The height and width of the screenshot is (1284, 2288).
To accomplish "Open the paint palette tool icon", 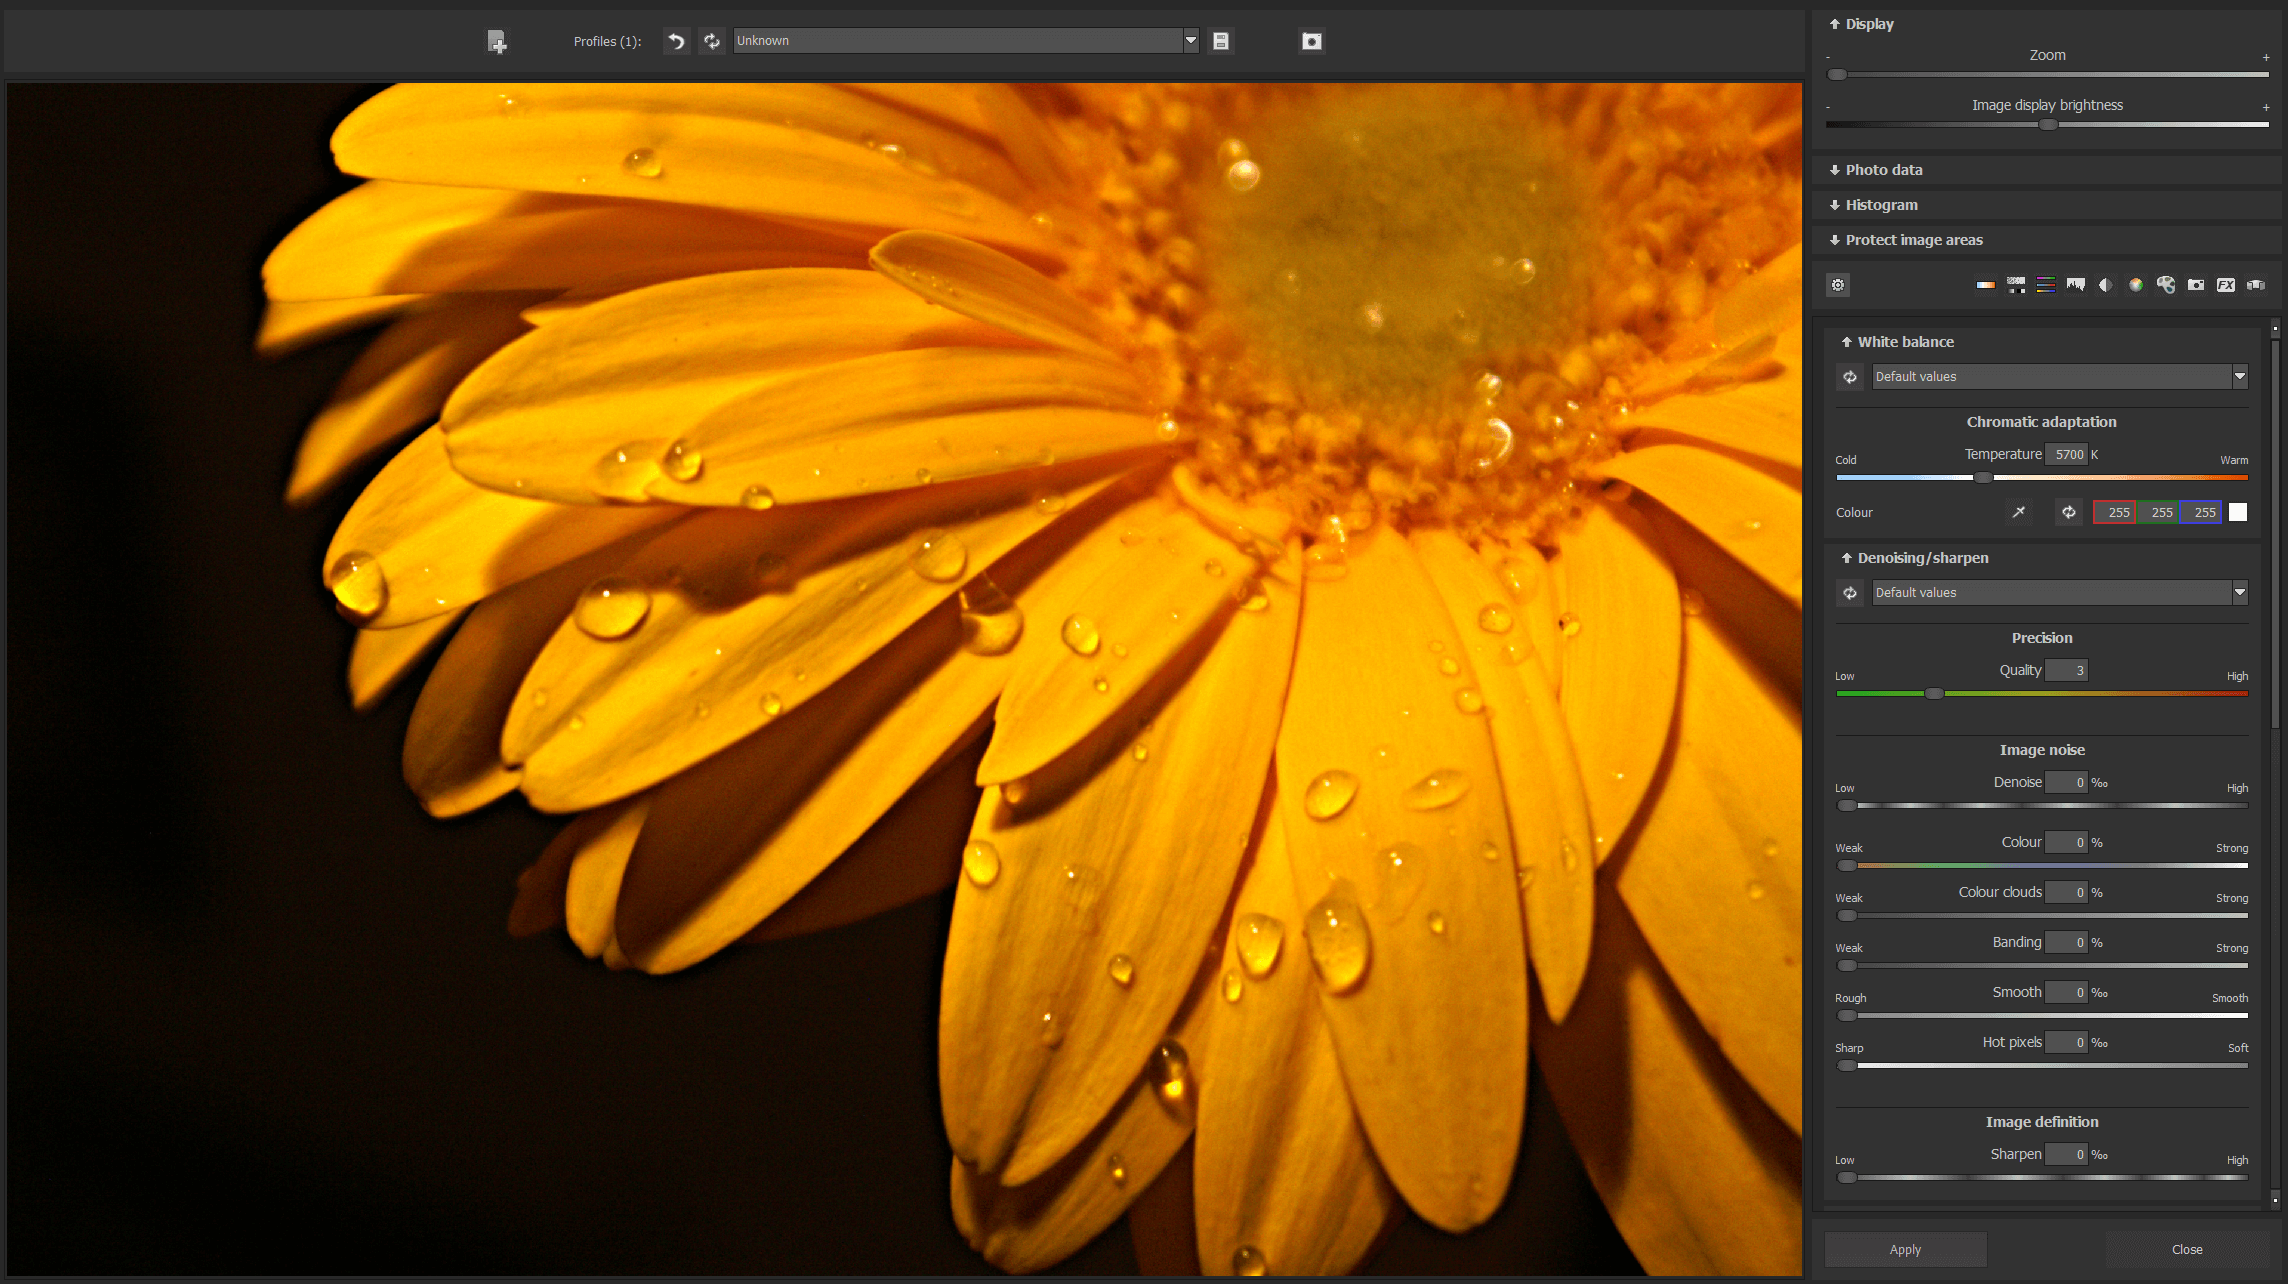I will coord(2166,285).
